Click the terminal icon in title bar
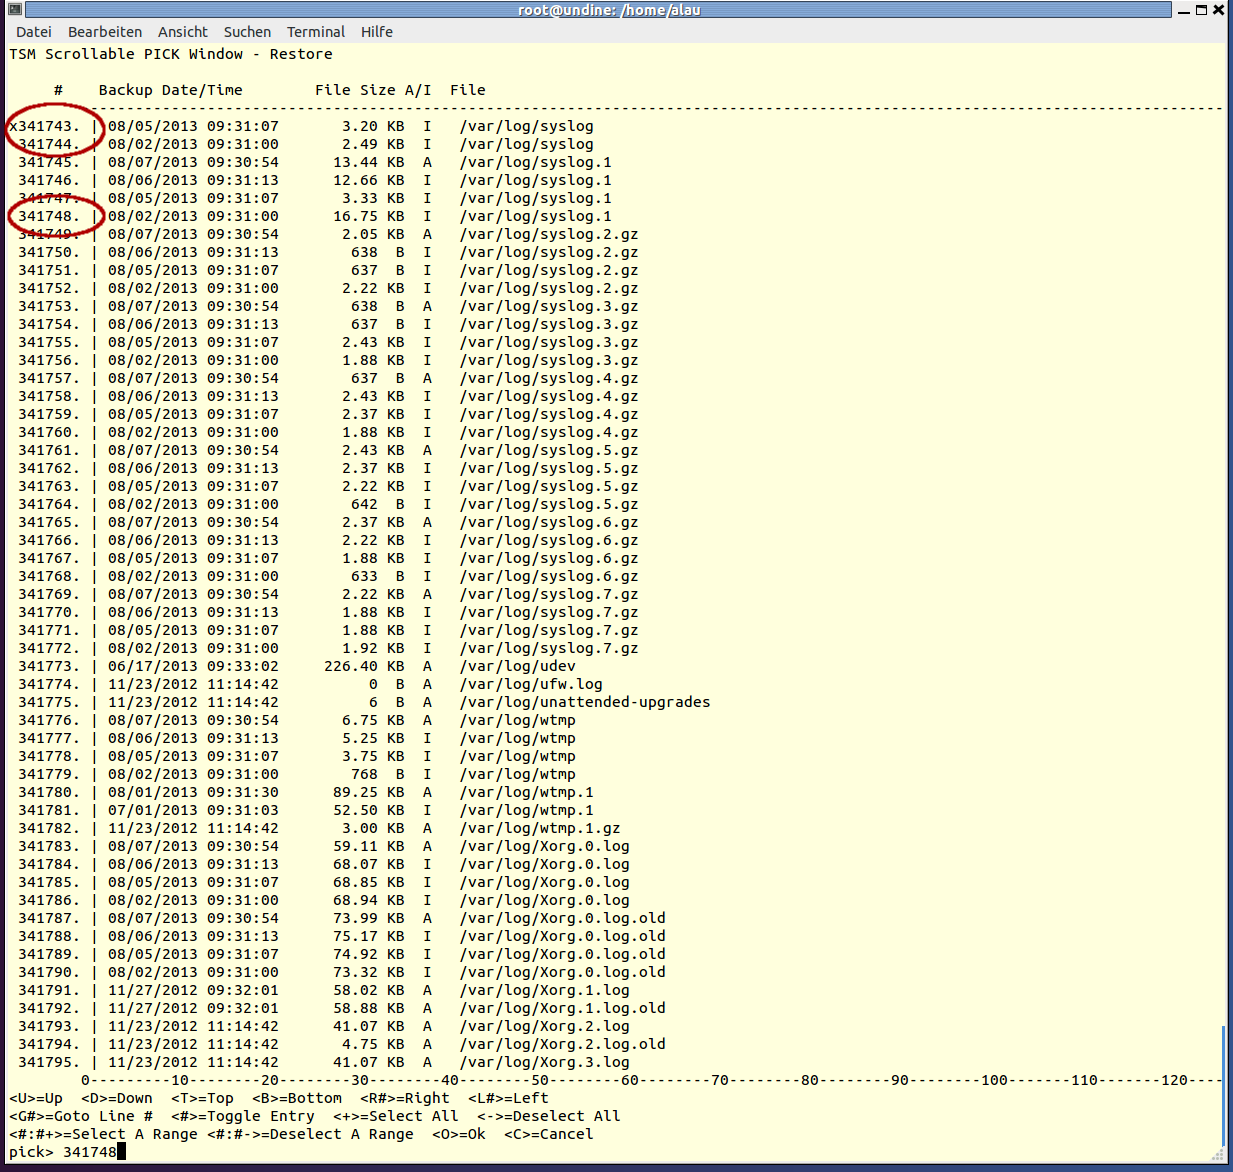Viewport: 1233px width, 1172px height. (13, 10)
